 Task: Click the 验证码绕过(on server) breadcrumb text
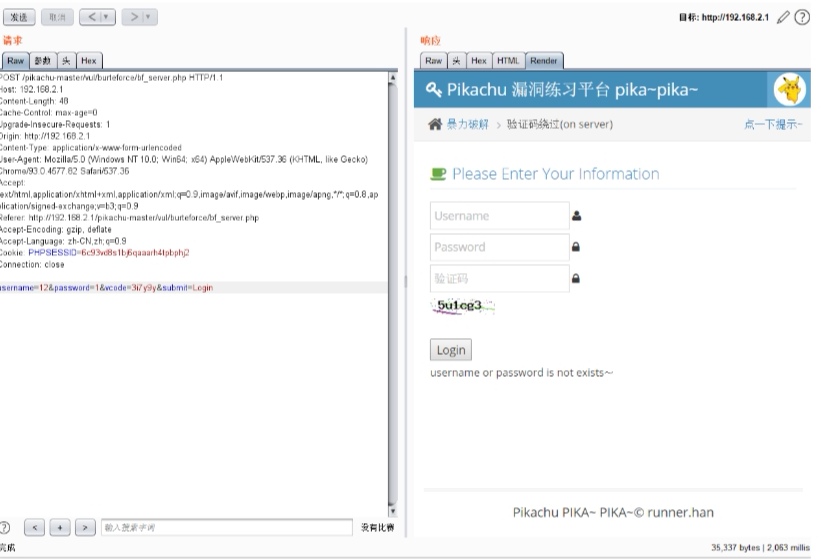[x=560, y=124]
